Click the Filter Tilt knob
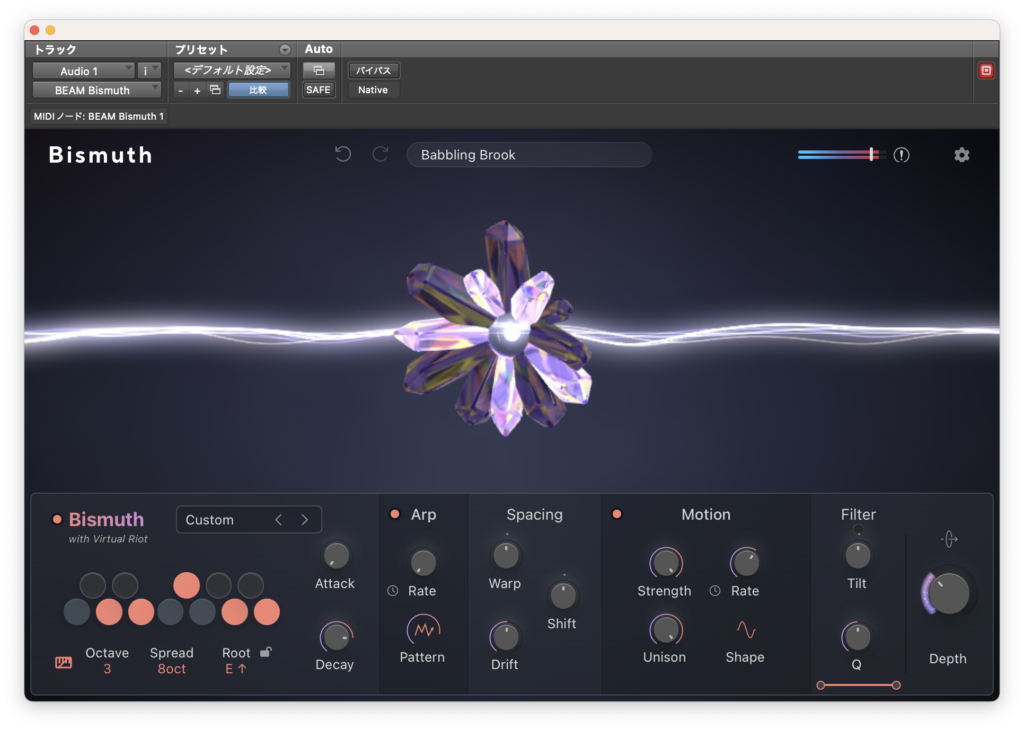The height and width of the screenshot is (730, 1024). click(x=857, y=556)
